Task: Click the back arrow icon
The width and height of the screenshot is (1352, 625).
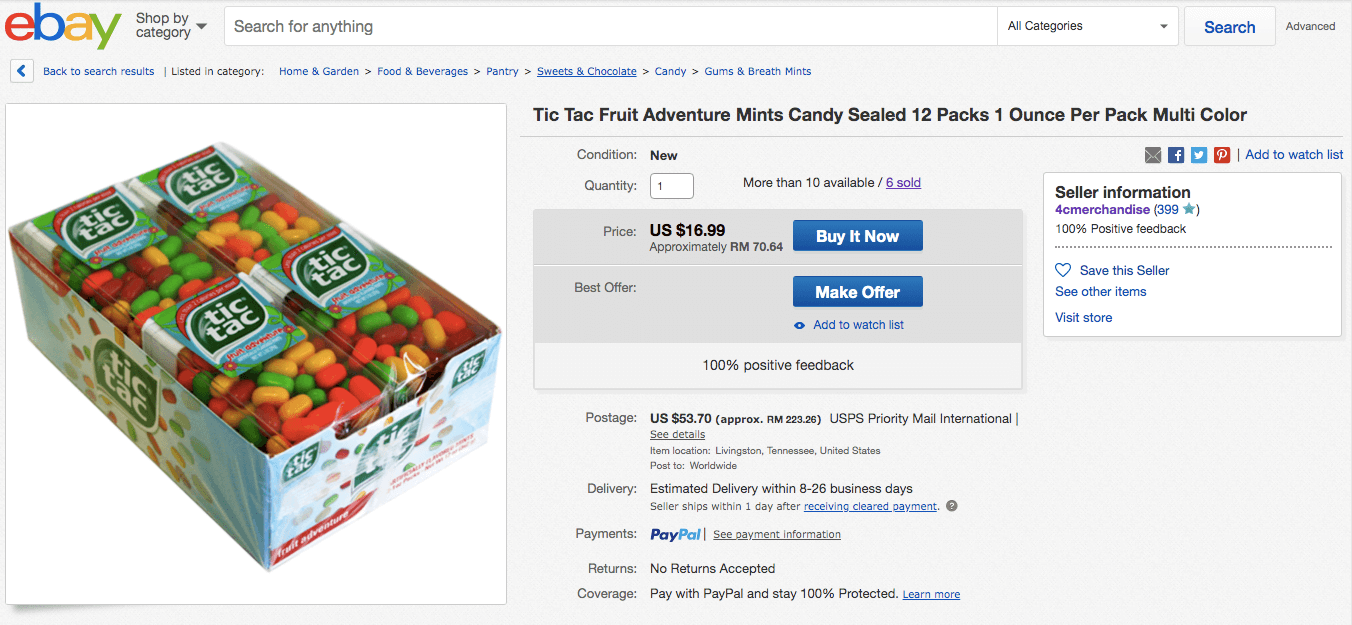Action: point(22,71)
